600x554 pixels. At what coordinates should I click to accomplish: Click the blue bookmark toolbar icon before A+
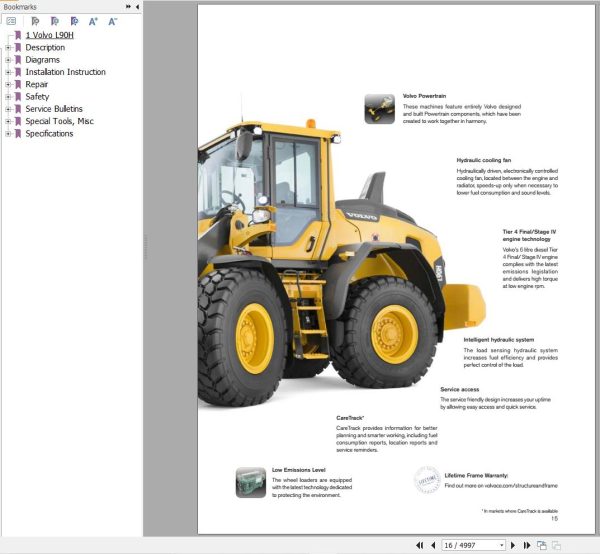point(75,21)
